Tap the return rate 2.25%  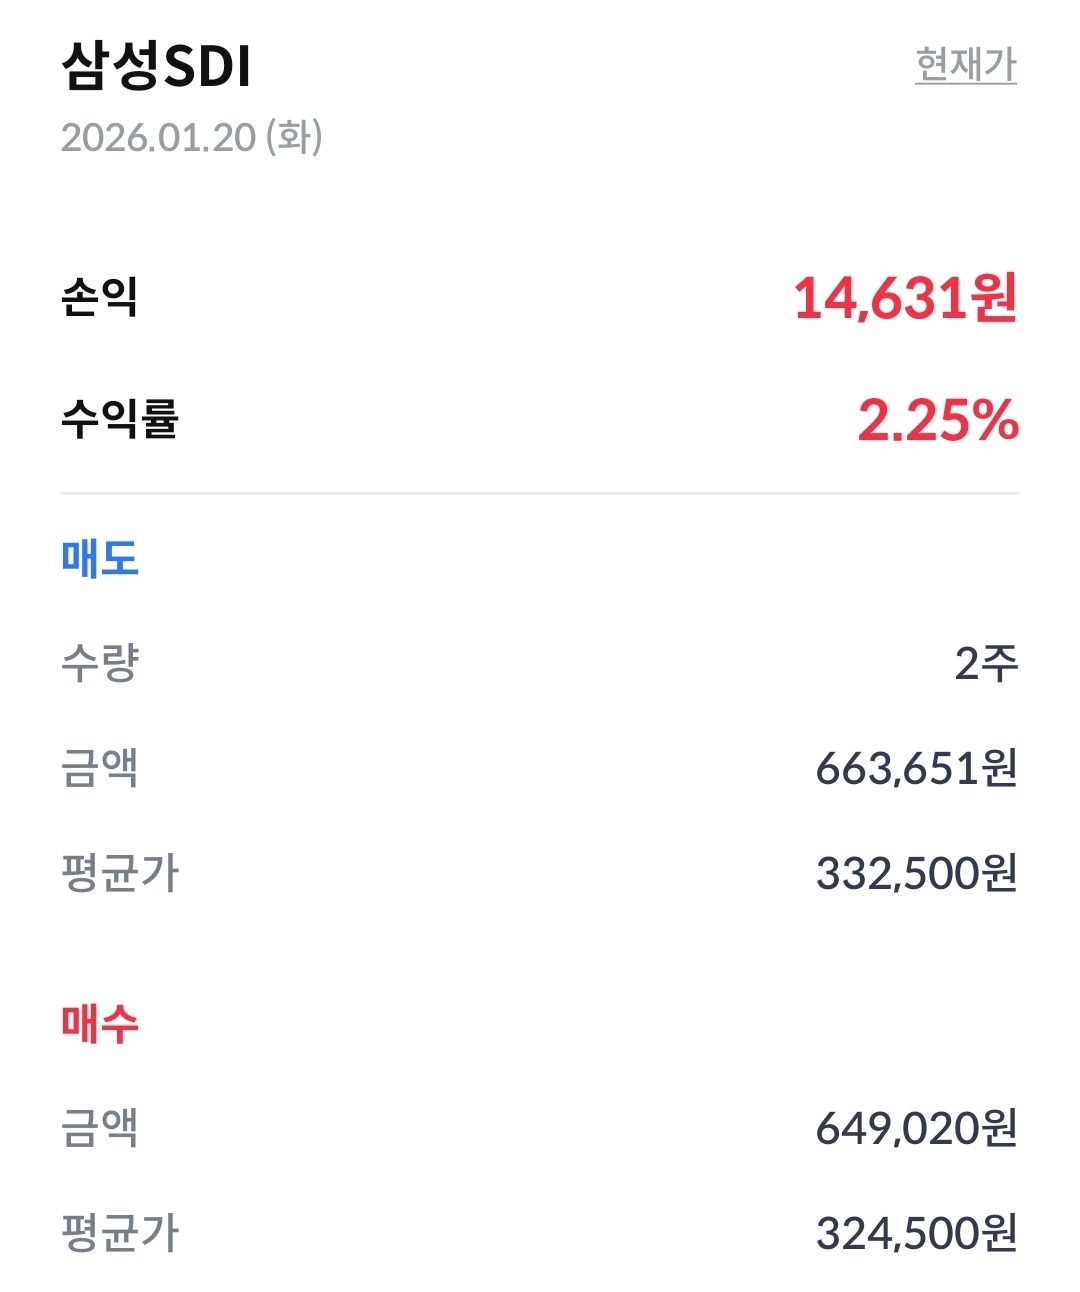[x=938, y=420]
